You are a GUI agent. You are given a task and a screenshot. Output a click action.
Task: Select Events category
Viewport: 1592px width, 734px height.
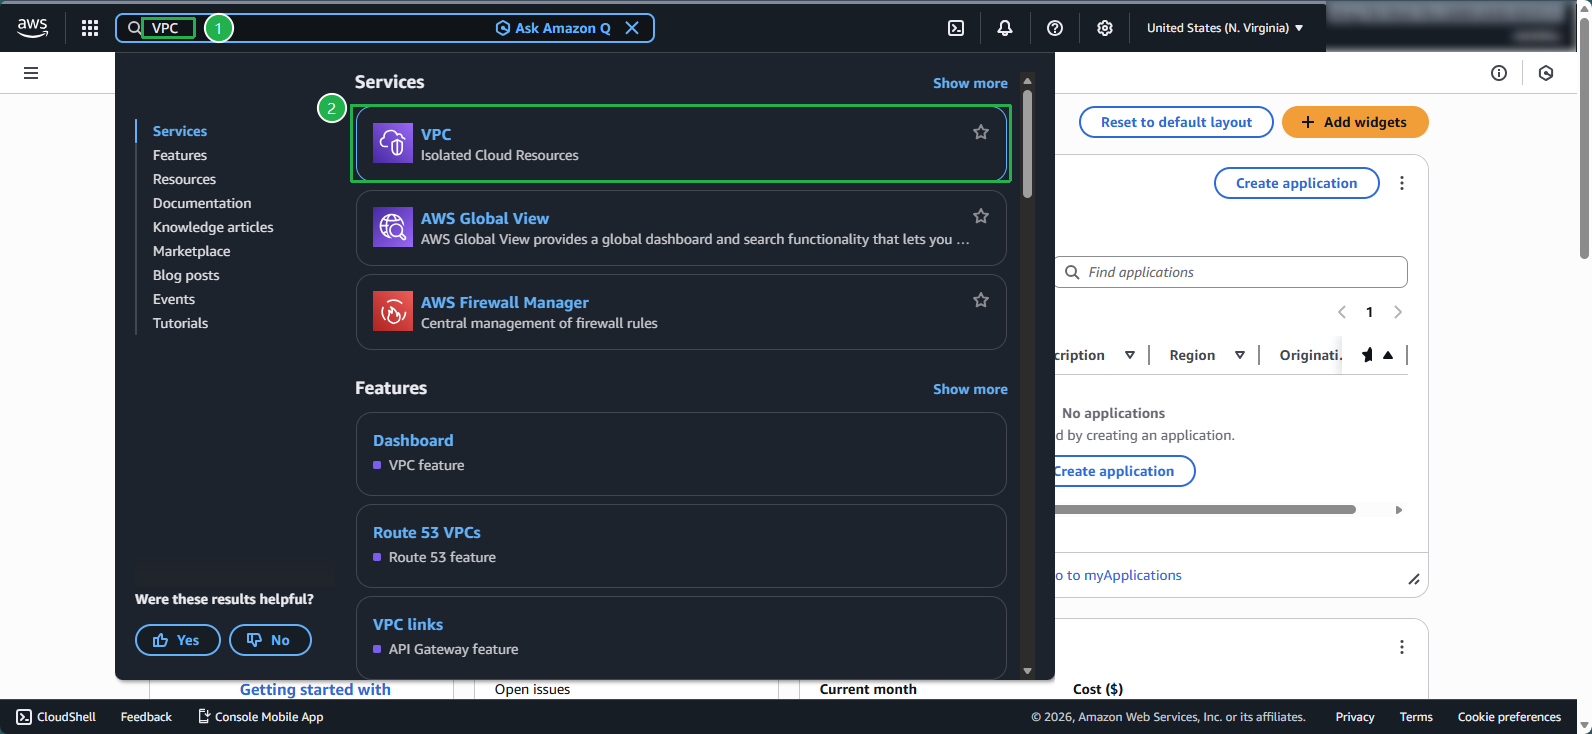click(x=174, y=299)
